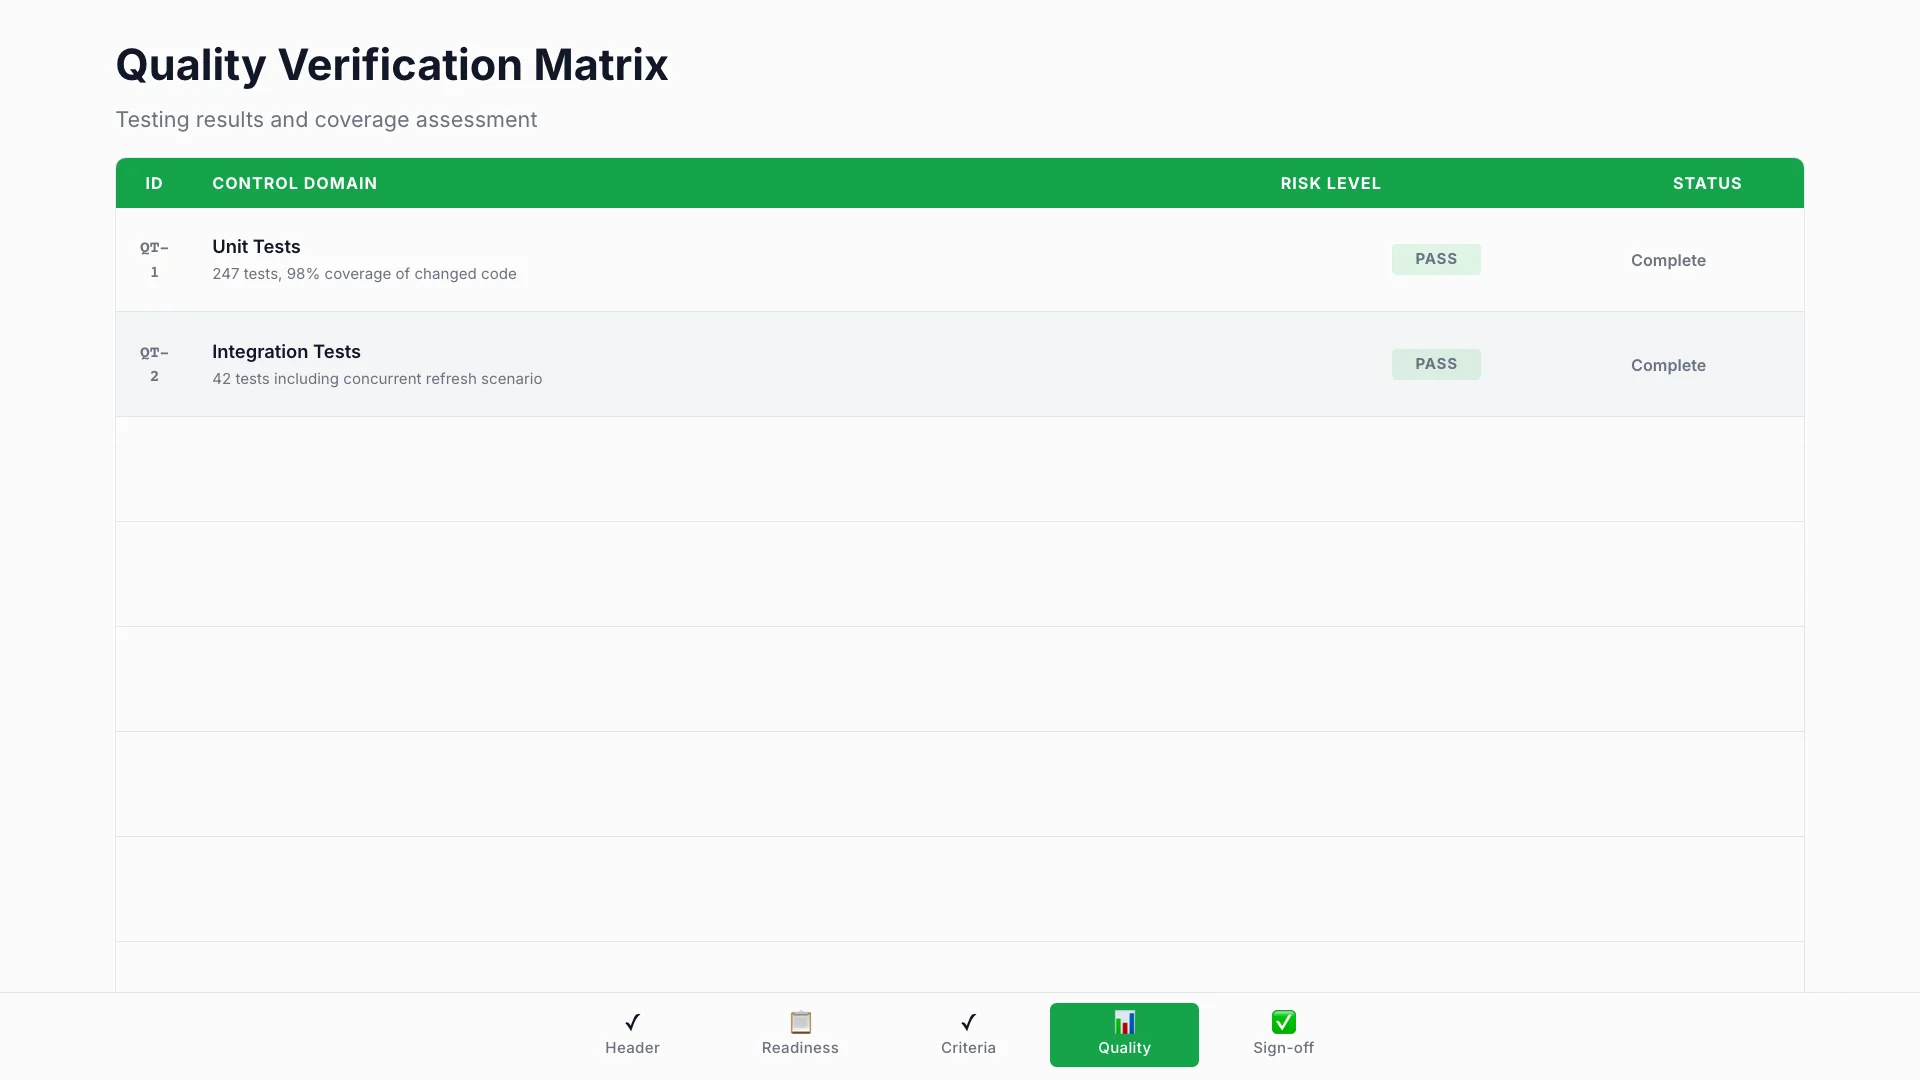
Task: Click the Control Domain column header
Action: click(x=295, y=183)
